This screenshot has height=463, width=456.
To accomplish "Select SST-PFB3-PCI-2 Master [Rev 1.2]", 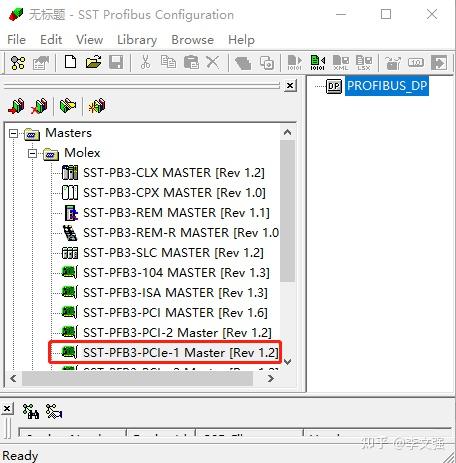I will pos(177,333).
